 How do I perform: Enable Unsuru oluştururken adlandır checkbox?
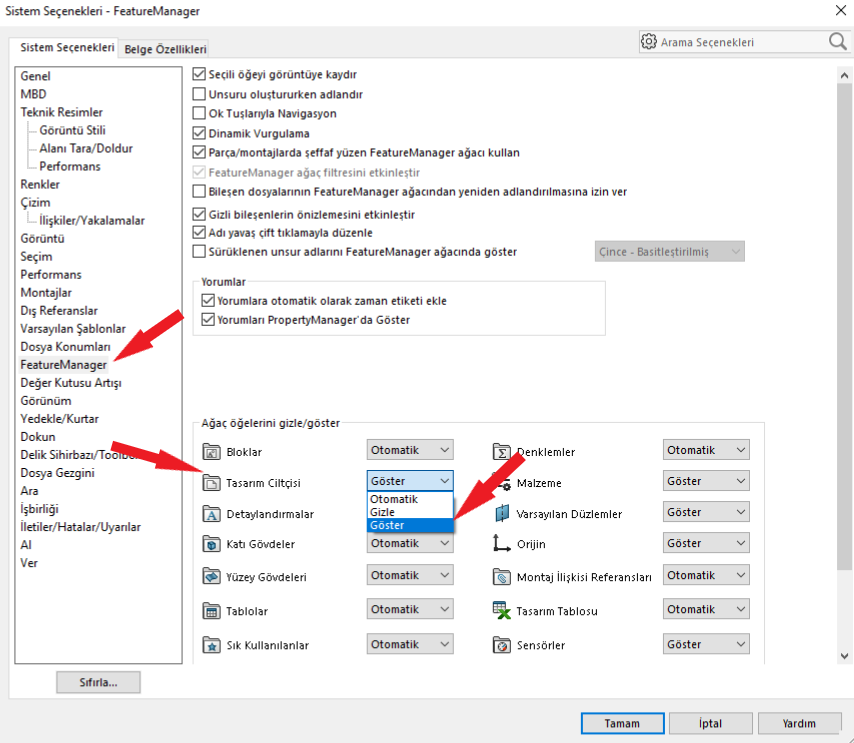tap(199, 94)
